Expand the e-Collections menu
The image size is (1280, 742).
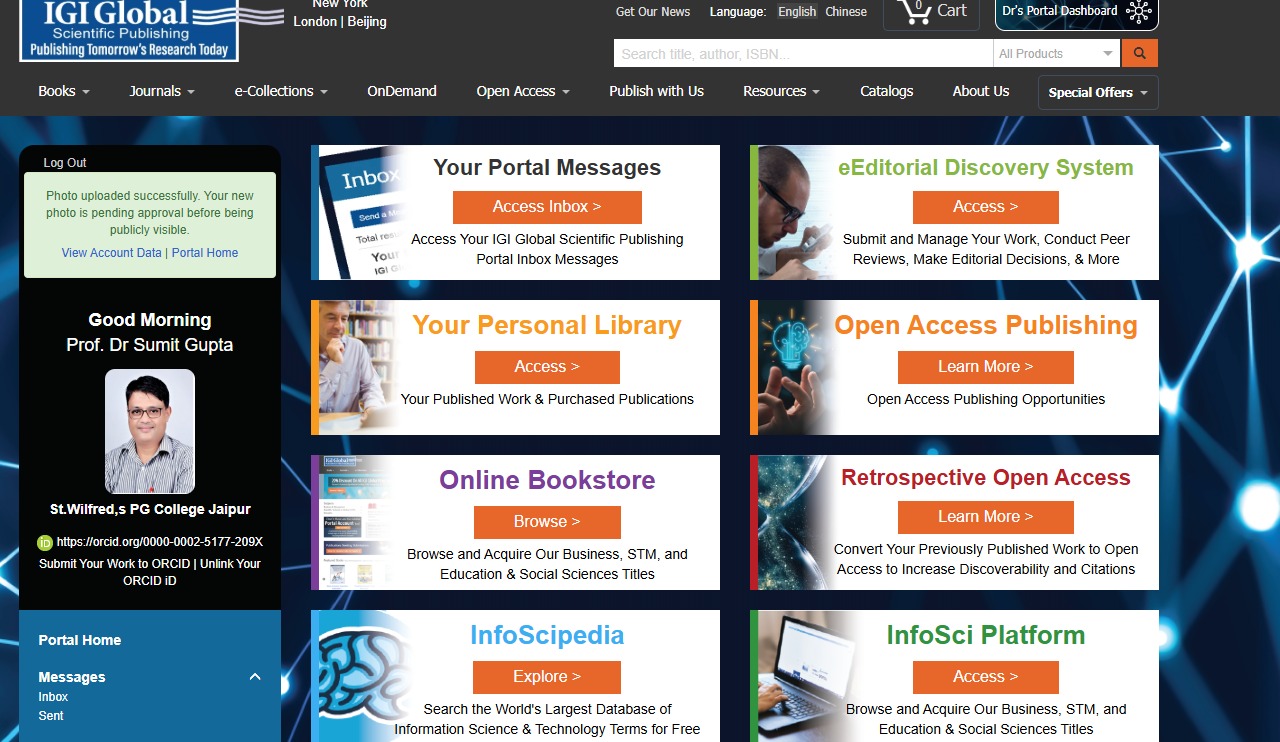click(281, 91)
